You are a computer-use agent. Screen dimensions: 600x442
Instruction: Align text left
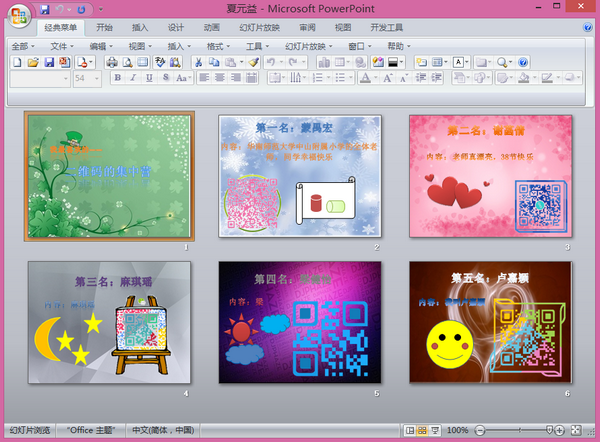[x=204, y=78]
